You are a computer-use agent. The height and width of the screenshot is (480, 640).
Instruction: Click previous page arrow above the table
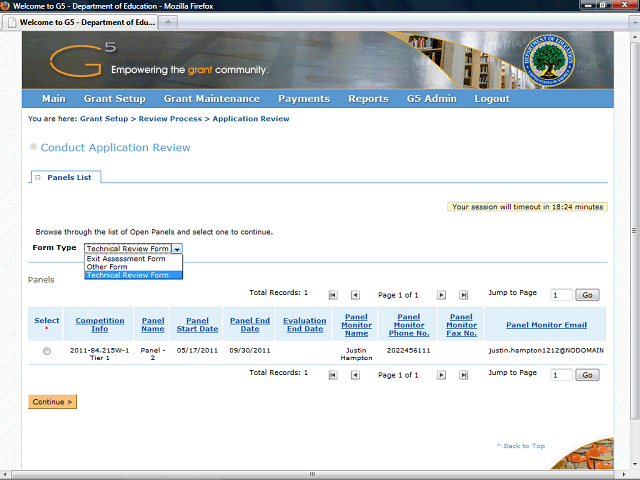[x=358, y=295]
